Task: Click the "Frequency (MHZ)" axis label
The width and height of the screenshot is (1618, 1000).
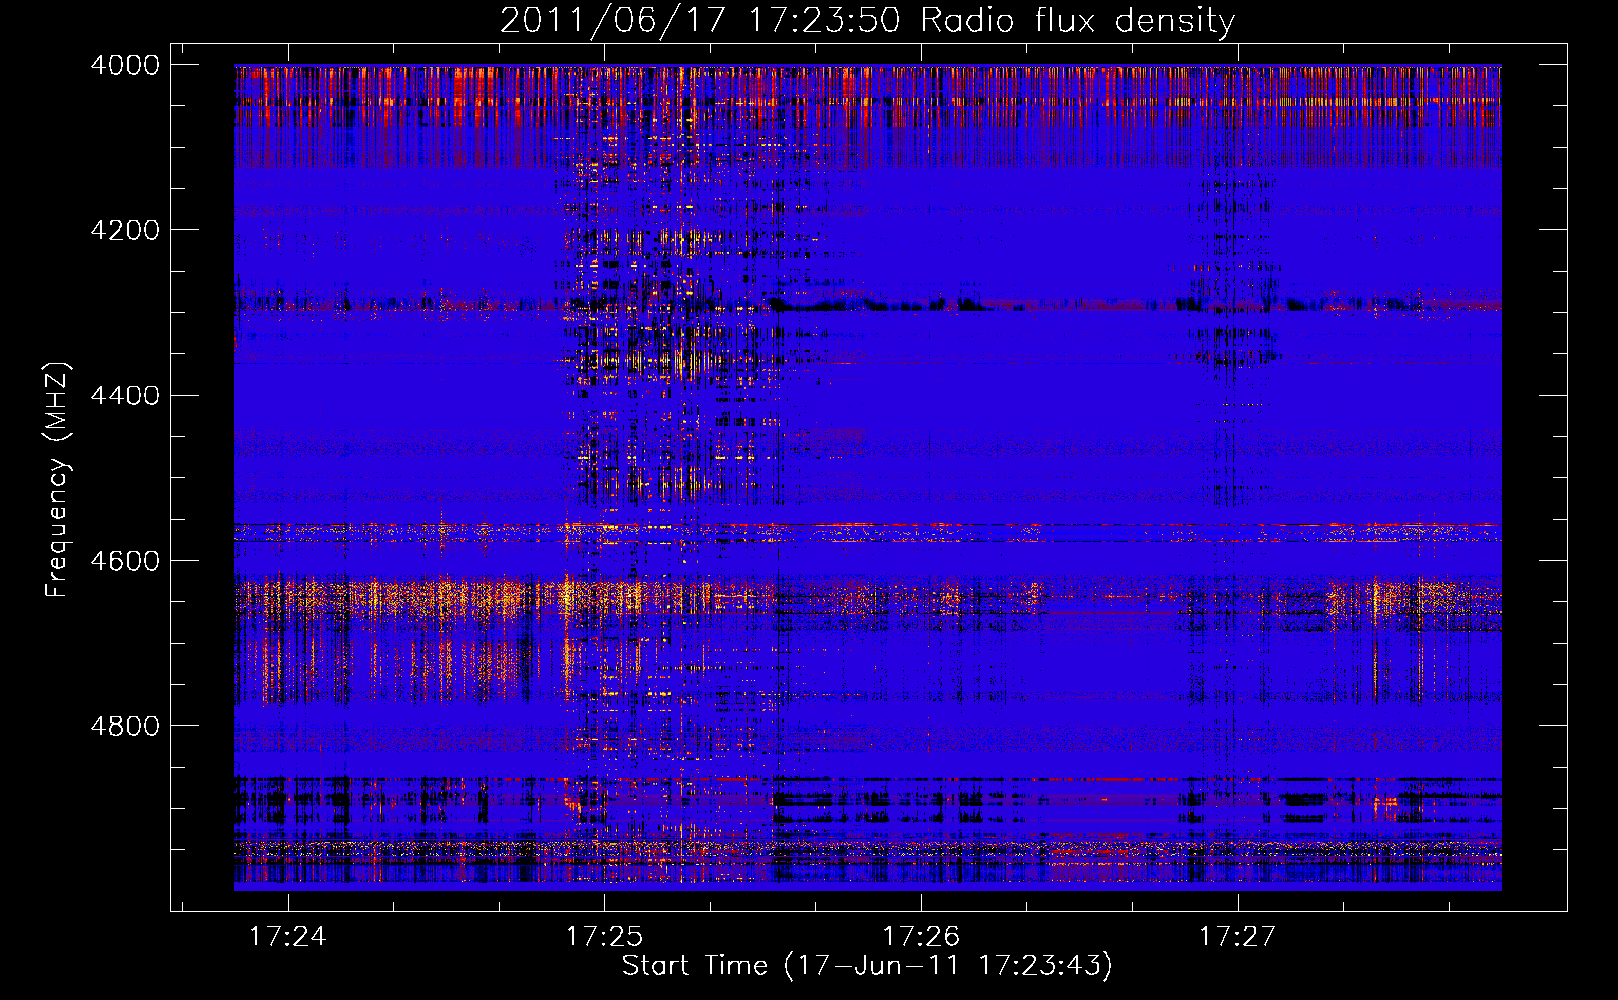Action: tap(58, 480)
